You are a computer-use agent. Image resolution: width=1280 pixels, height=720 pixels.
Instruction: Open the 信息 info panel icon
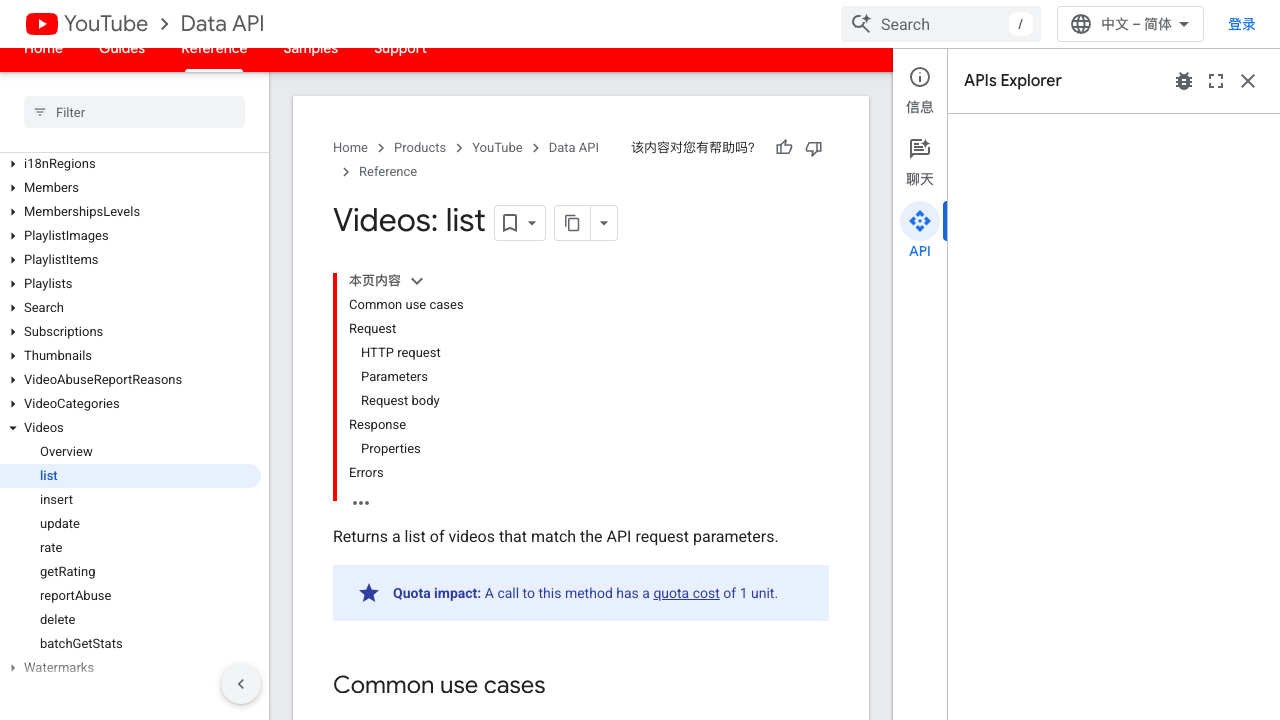[920, 78]
